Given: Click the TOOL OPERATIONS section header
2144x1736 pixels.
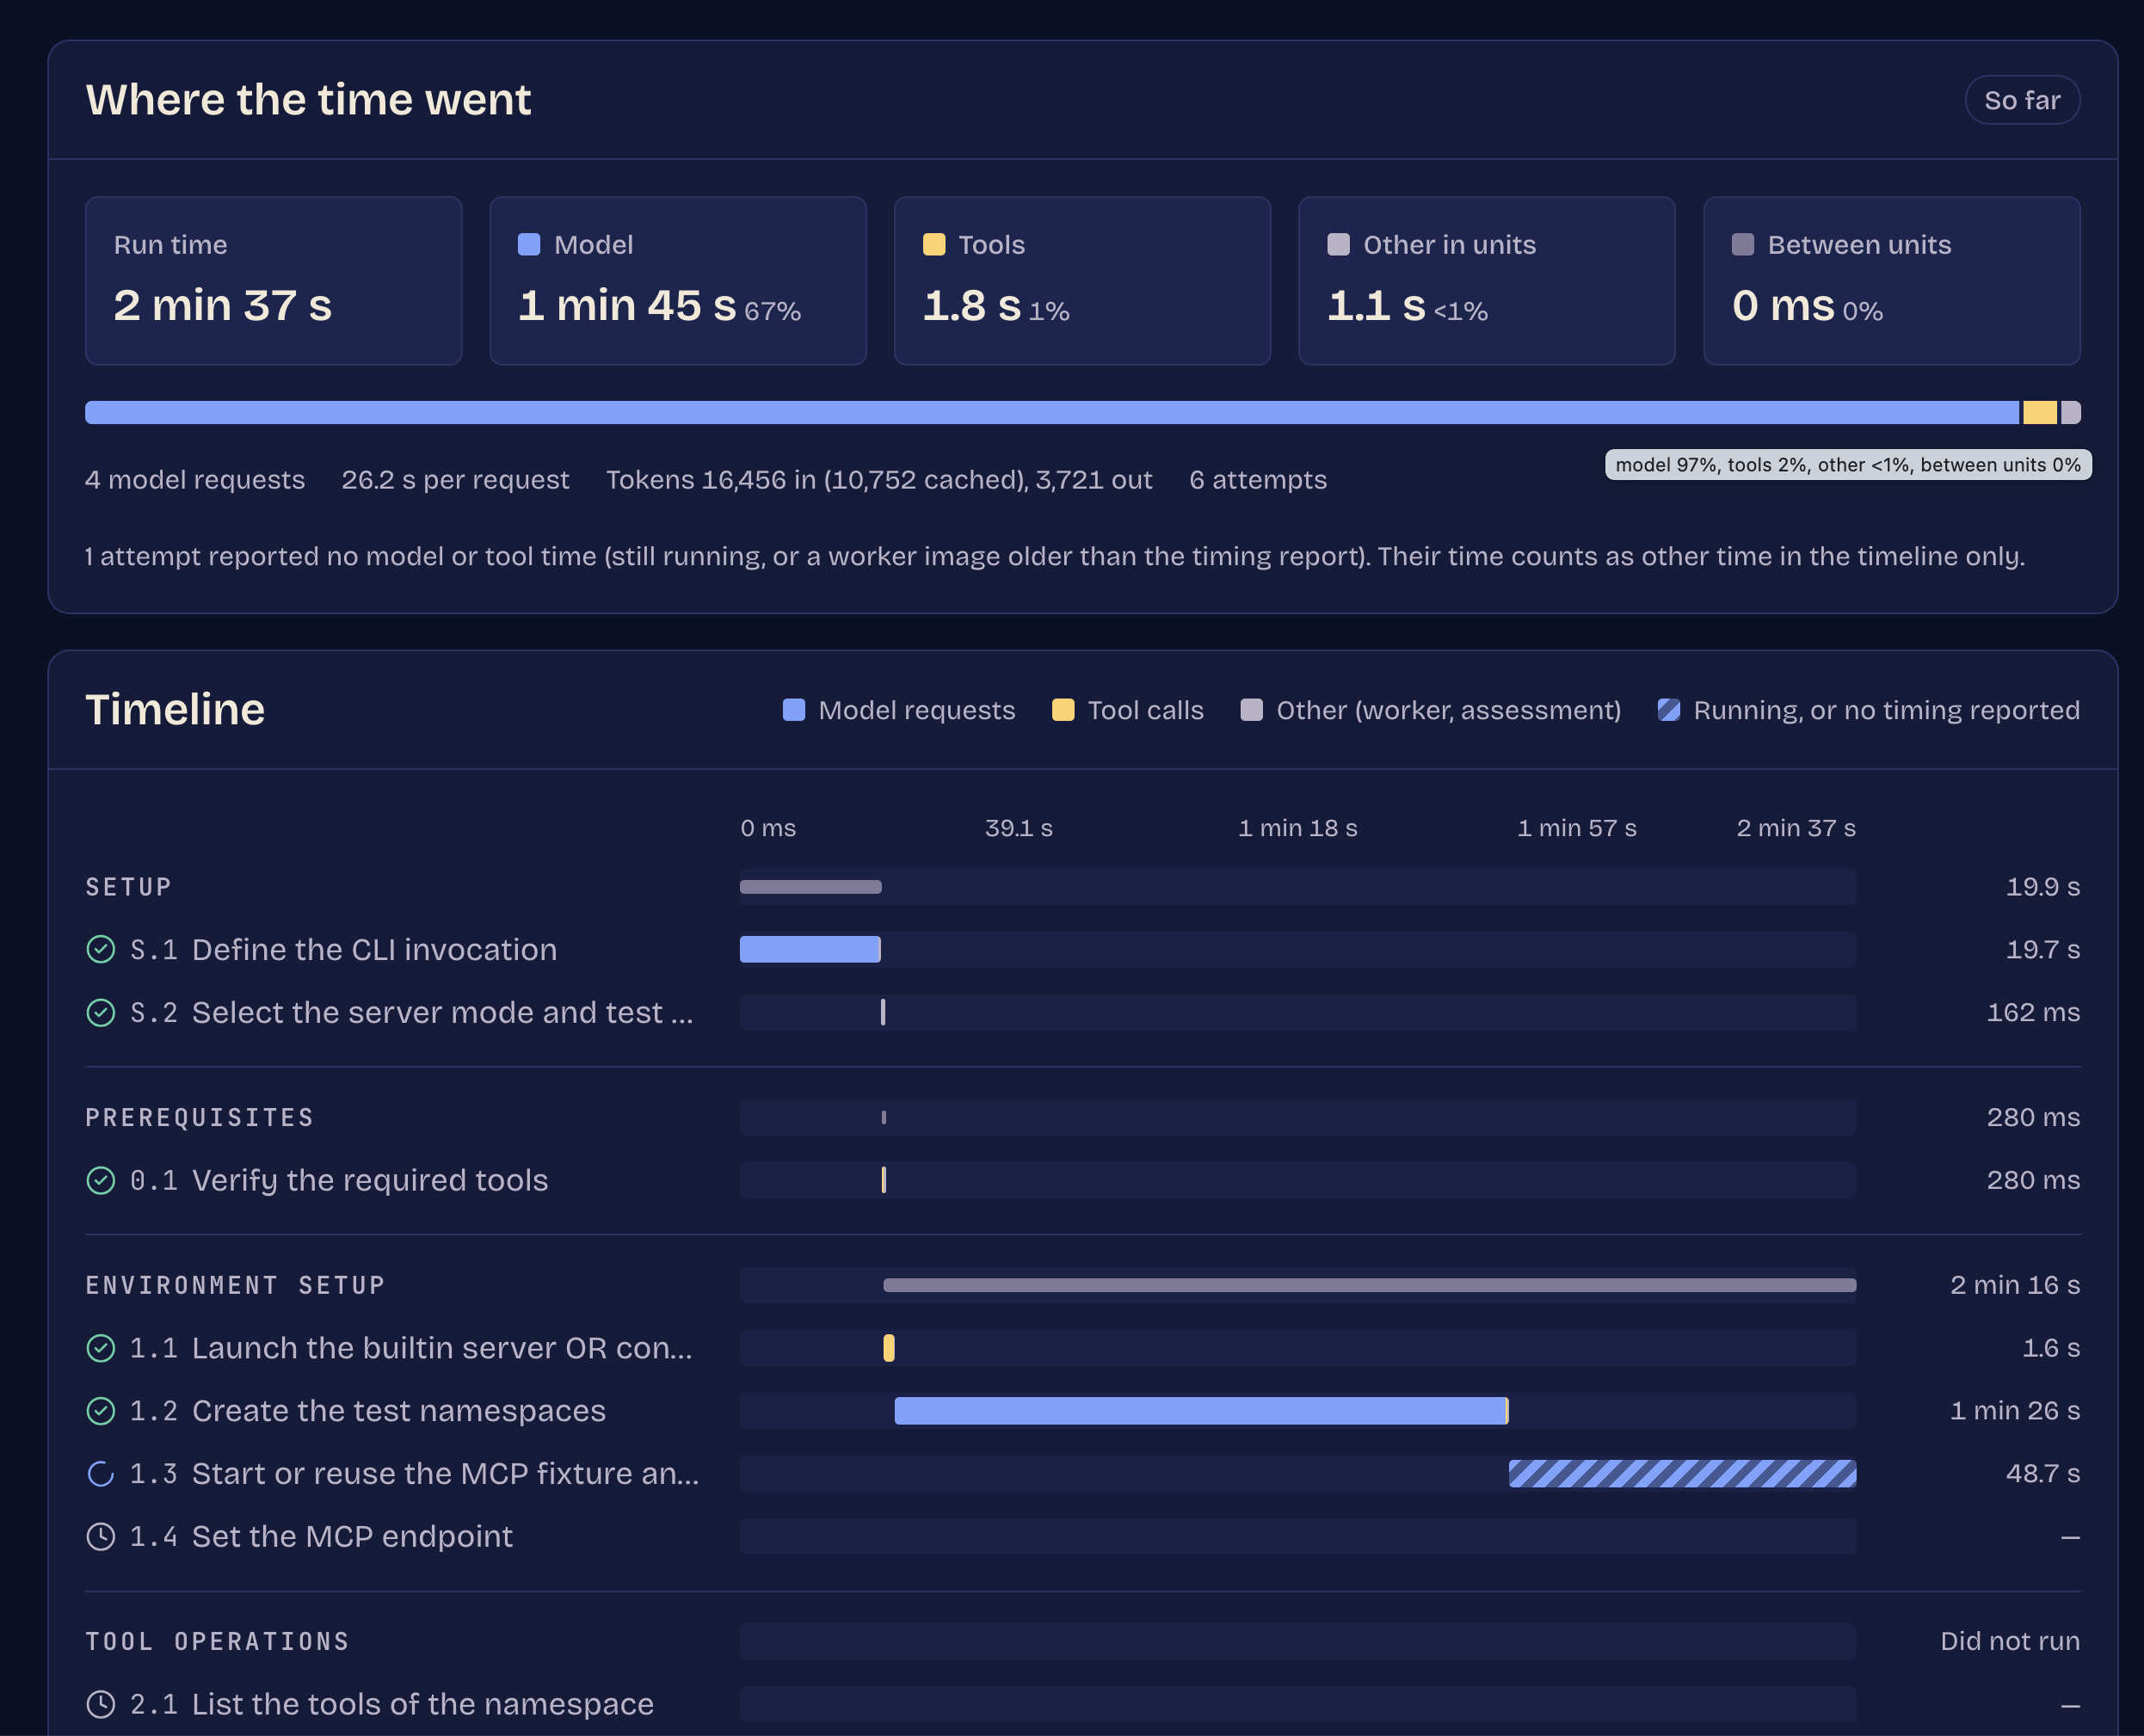Looking at the screenshot, I should tap(218, 1642).
